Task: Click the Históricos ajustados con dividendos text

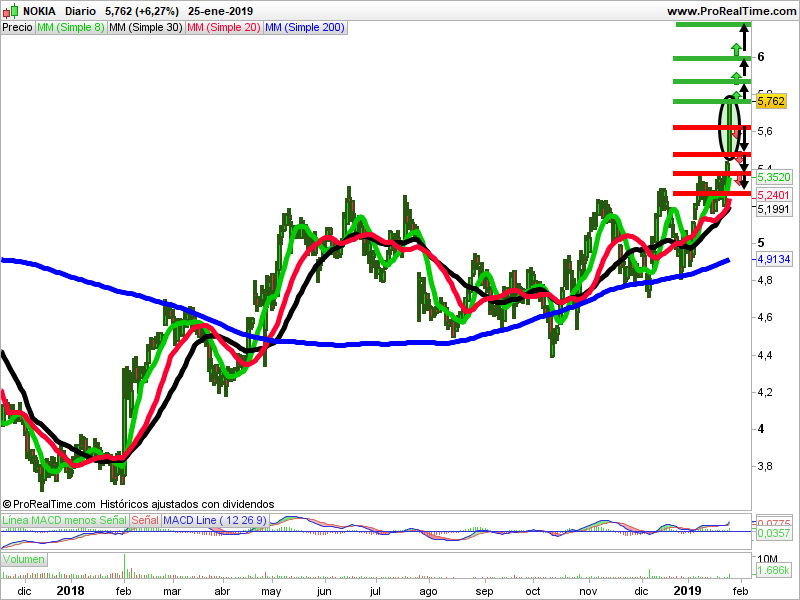Action: click(187, 504)
